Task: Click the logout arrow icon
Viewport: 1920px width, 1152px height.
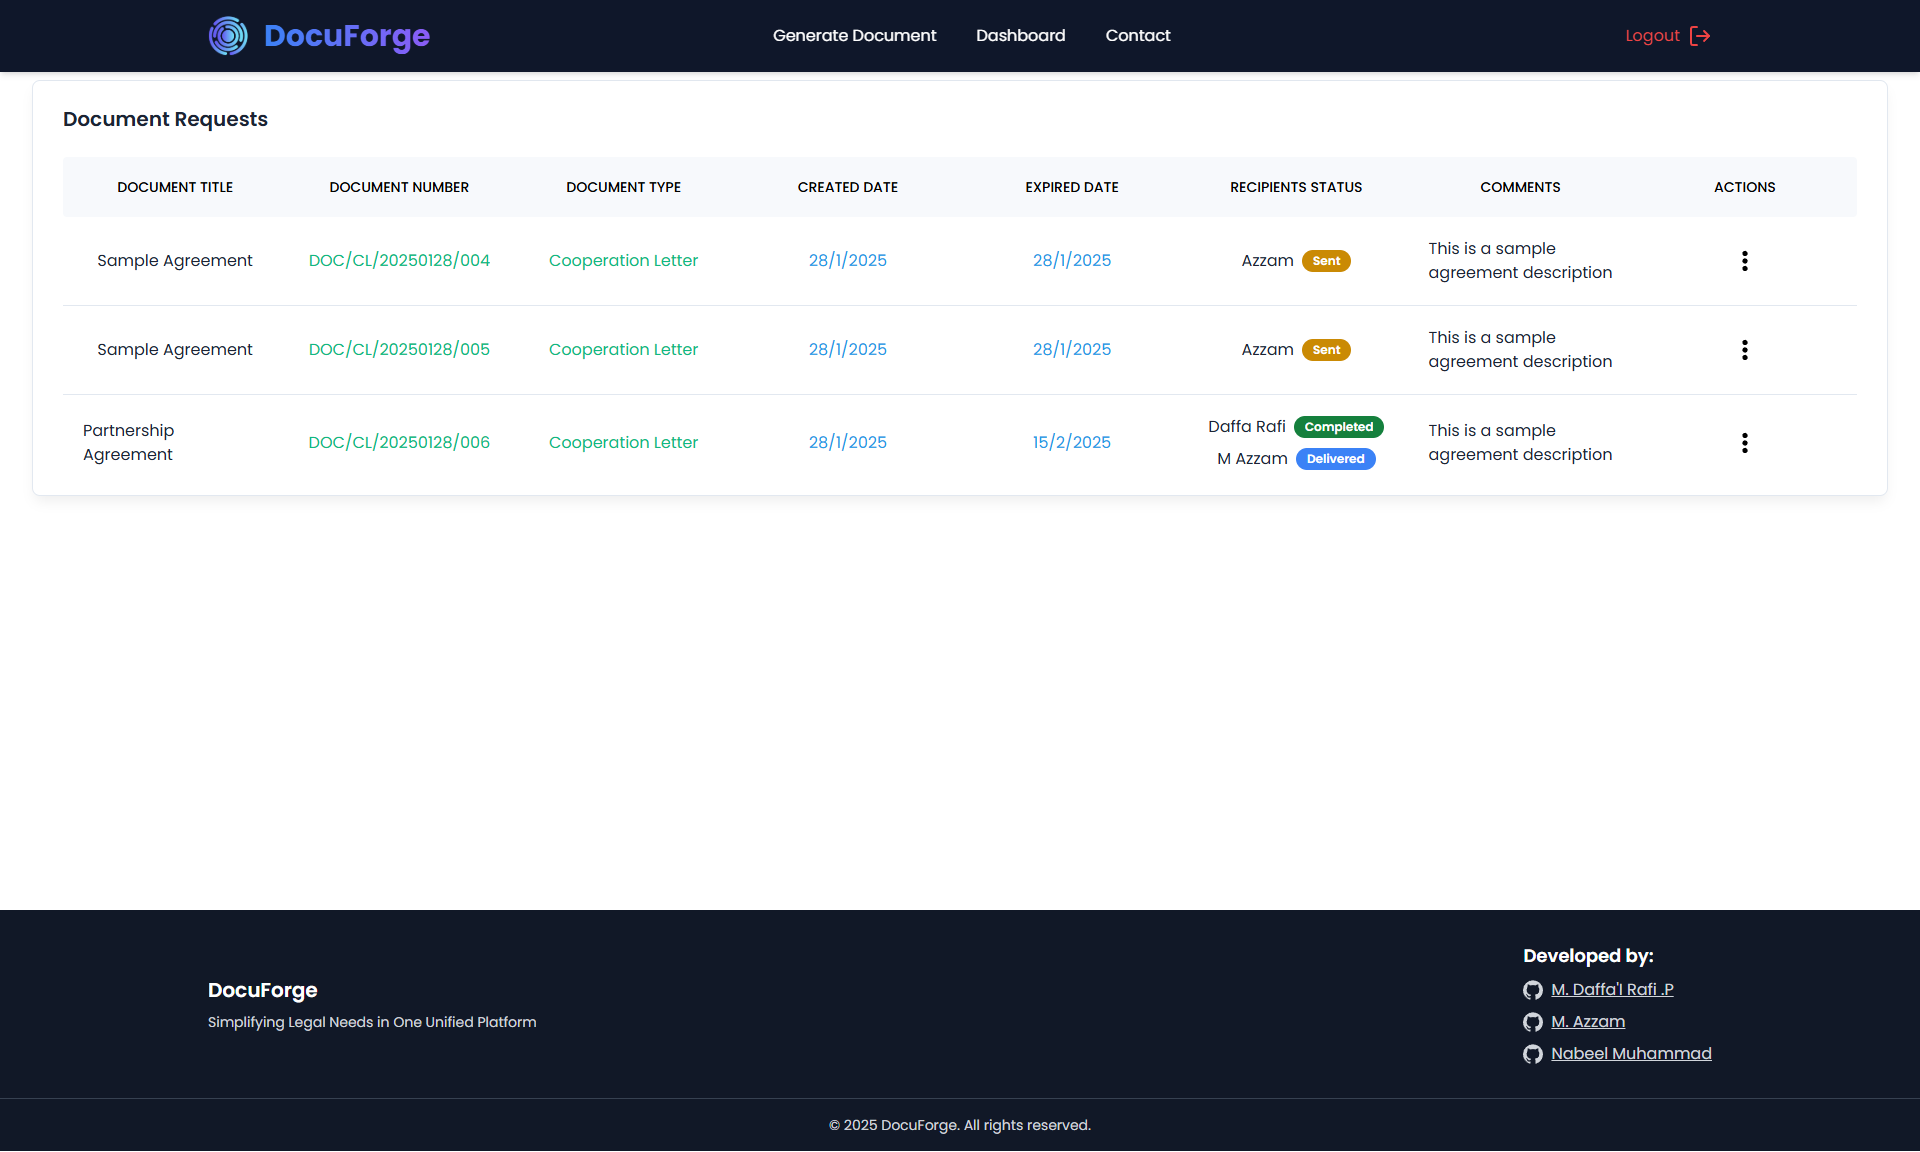Action: [1700, 36]
